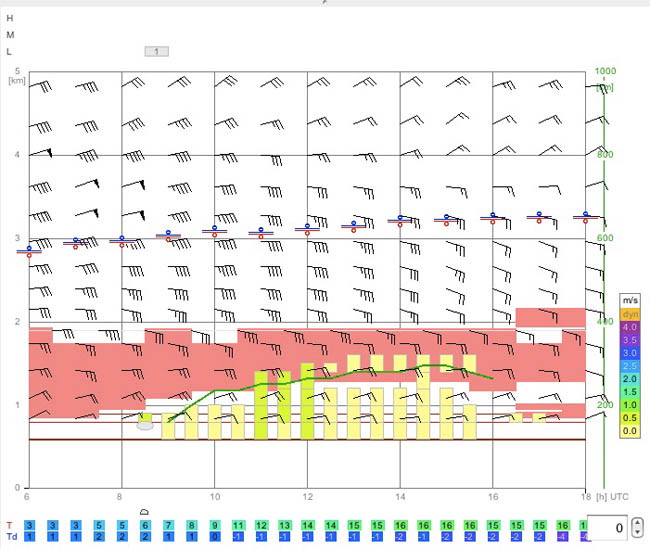This screenshot has width=650, height=549.
Task: Click the 12 hour label on time axis
Action: (307, 497)
